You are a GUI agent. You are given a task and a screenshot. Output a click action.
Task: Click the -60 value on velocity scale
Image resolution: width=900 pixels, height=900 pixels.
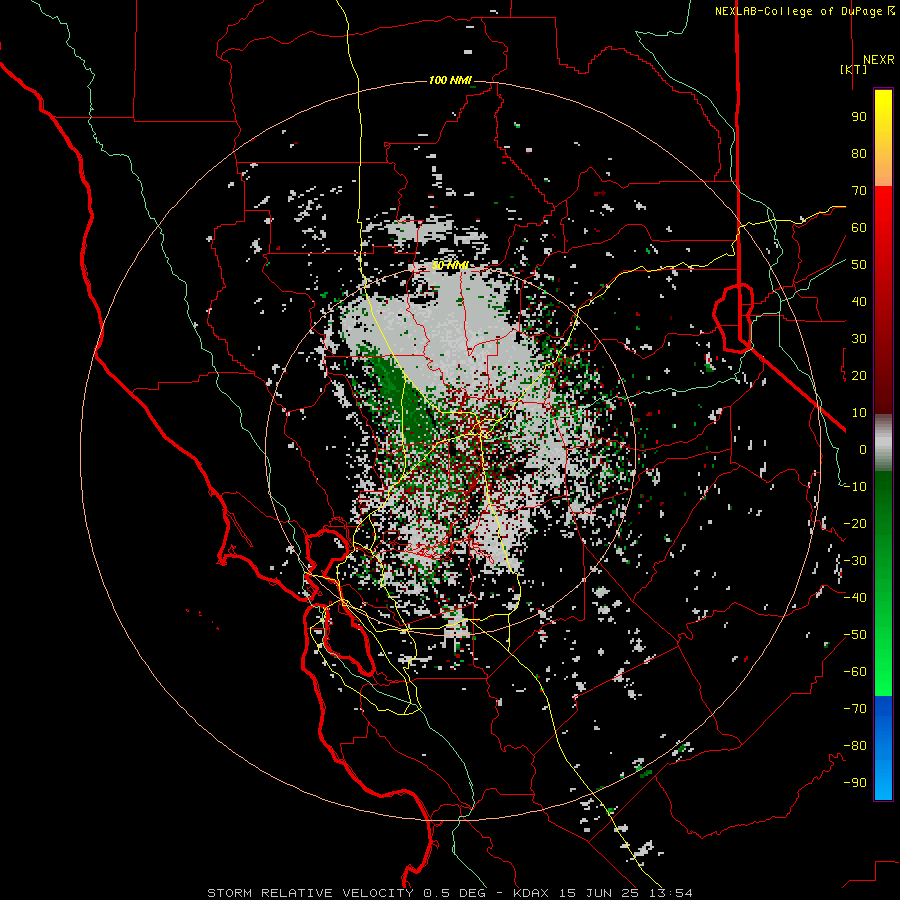[x=855, y=672]
